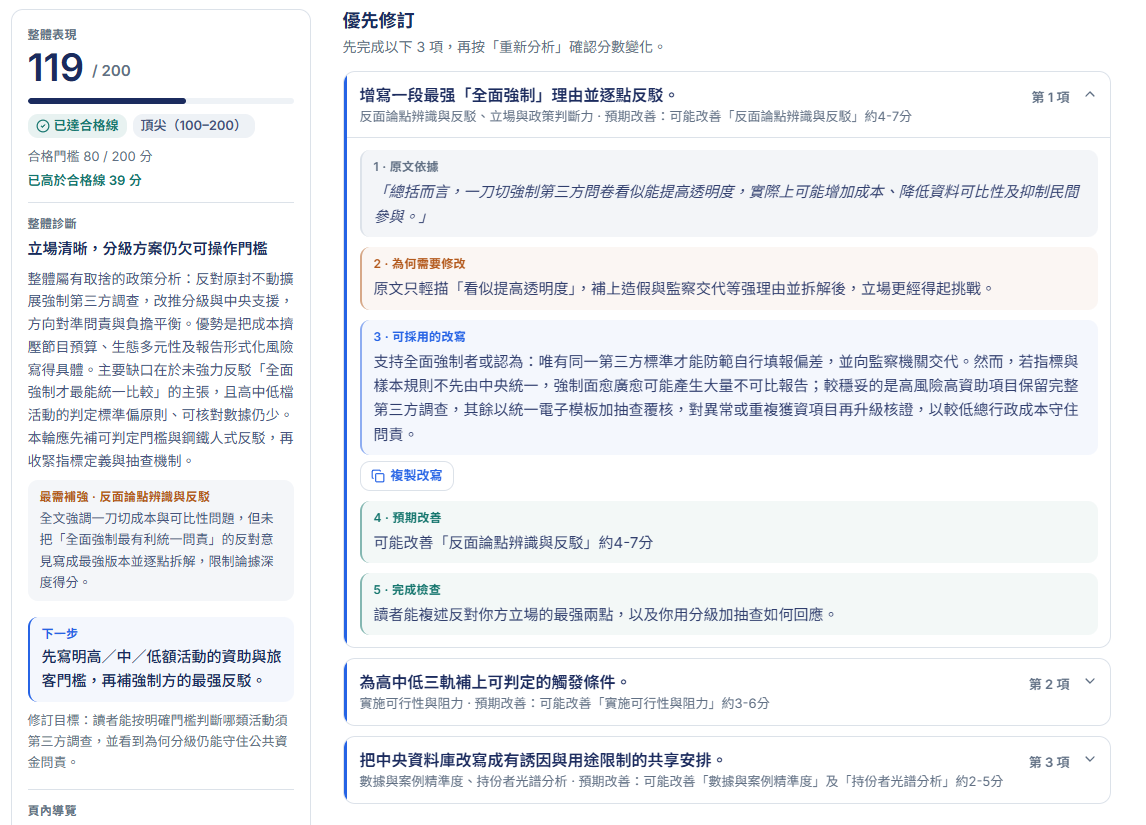
Task: Click the 1 · 原文依據 section label
Action: (x=406, y=167)
